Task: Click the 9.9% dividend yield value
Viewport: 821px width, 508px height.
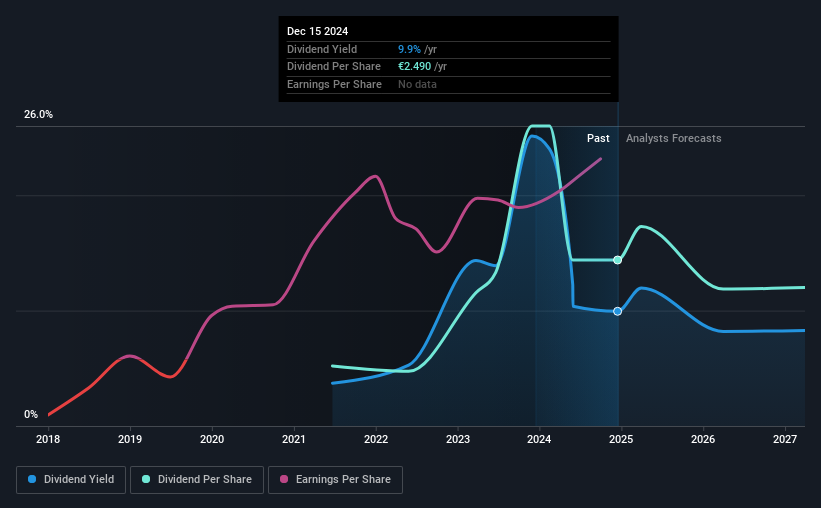Action: coord(409,49)
